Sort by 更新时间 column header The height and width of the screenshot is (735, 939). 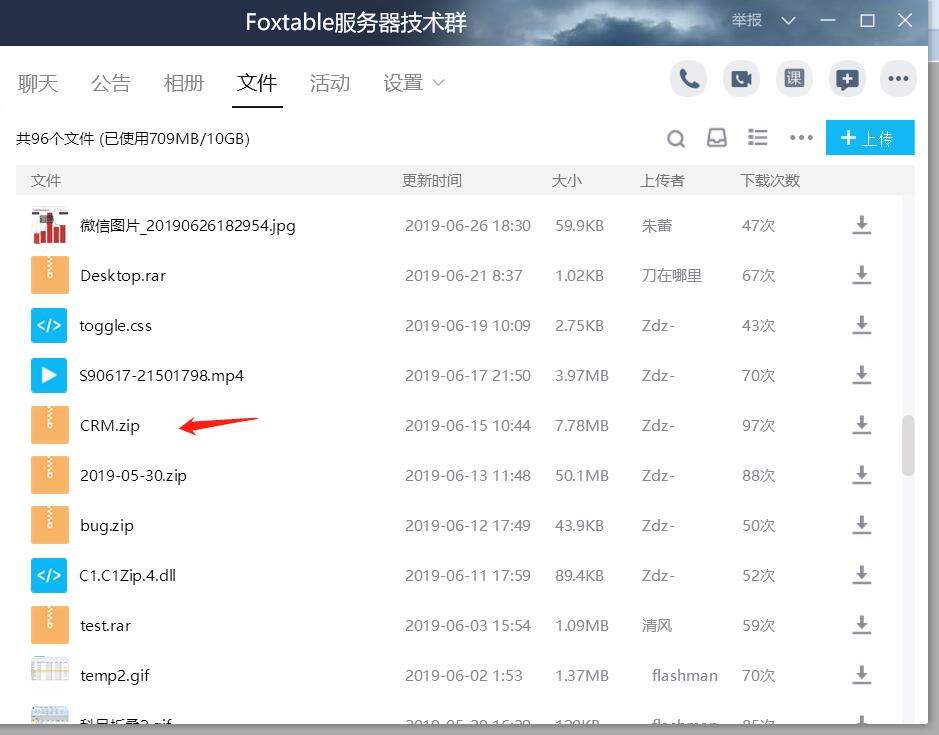pos(432,180)
